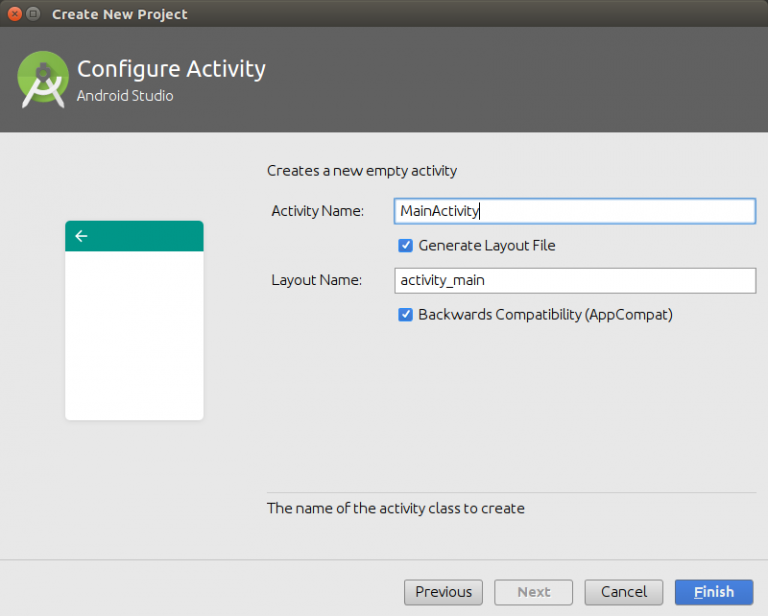Click Finish to create the project
Viewport: 768px width, 616px height.
[x=714, y=592]
